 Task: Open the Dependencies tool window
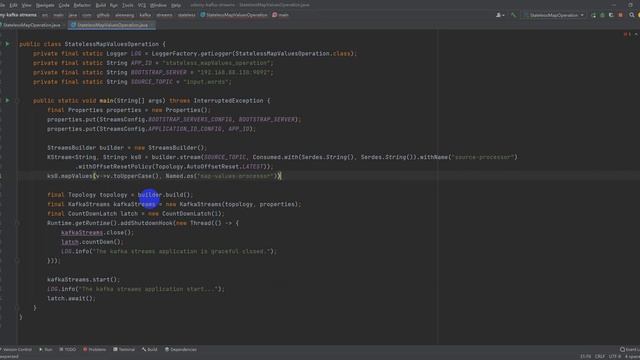click(x=181, y=349)
